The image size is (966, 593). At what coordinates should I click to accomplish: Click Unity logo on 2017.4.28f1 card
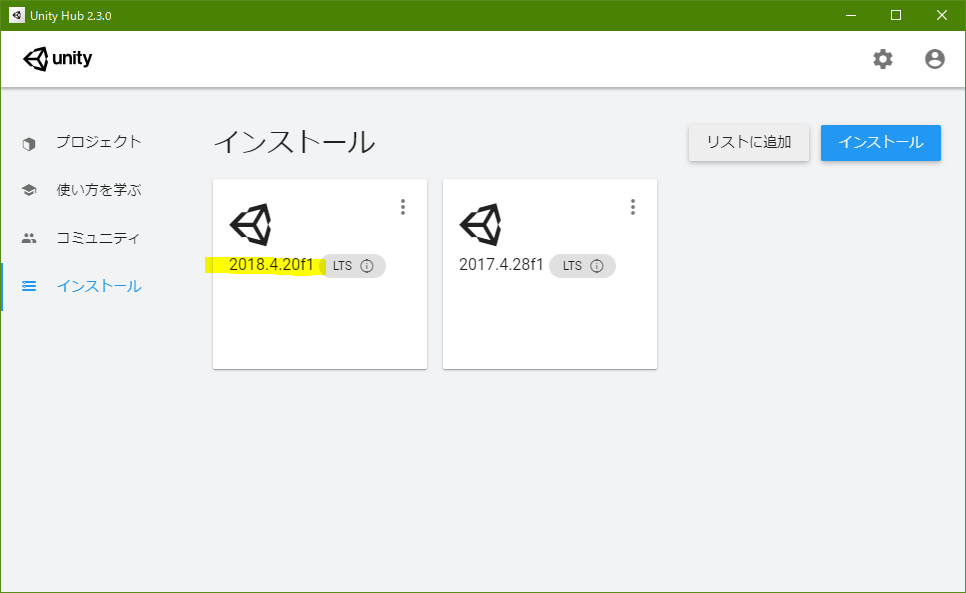pos(481,225)
